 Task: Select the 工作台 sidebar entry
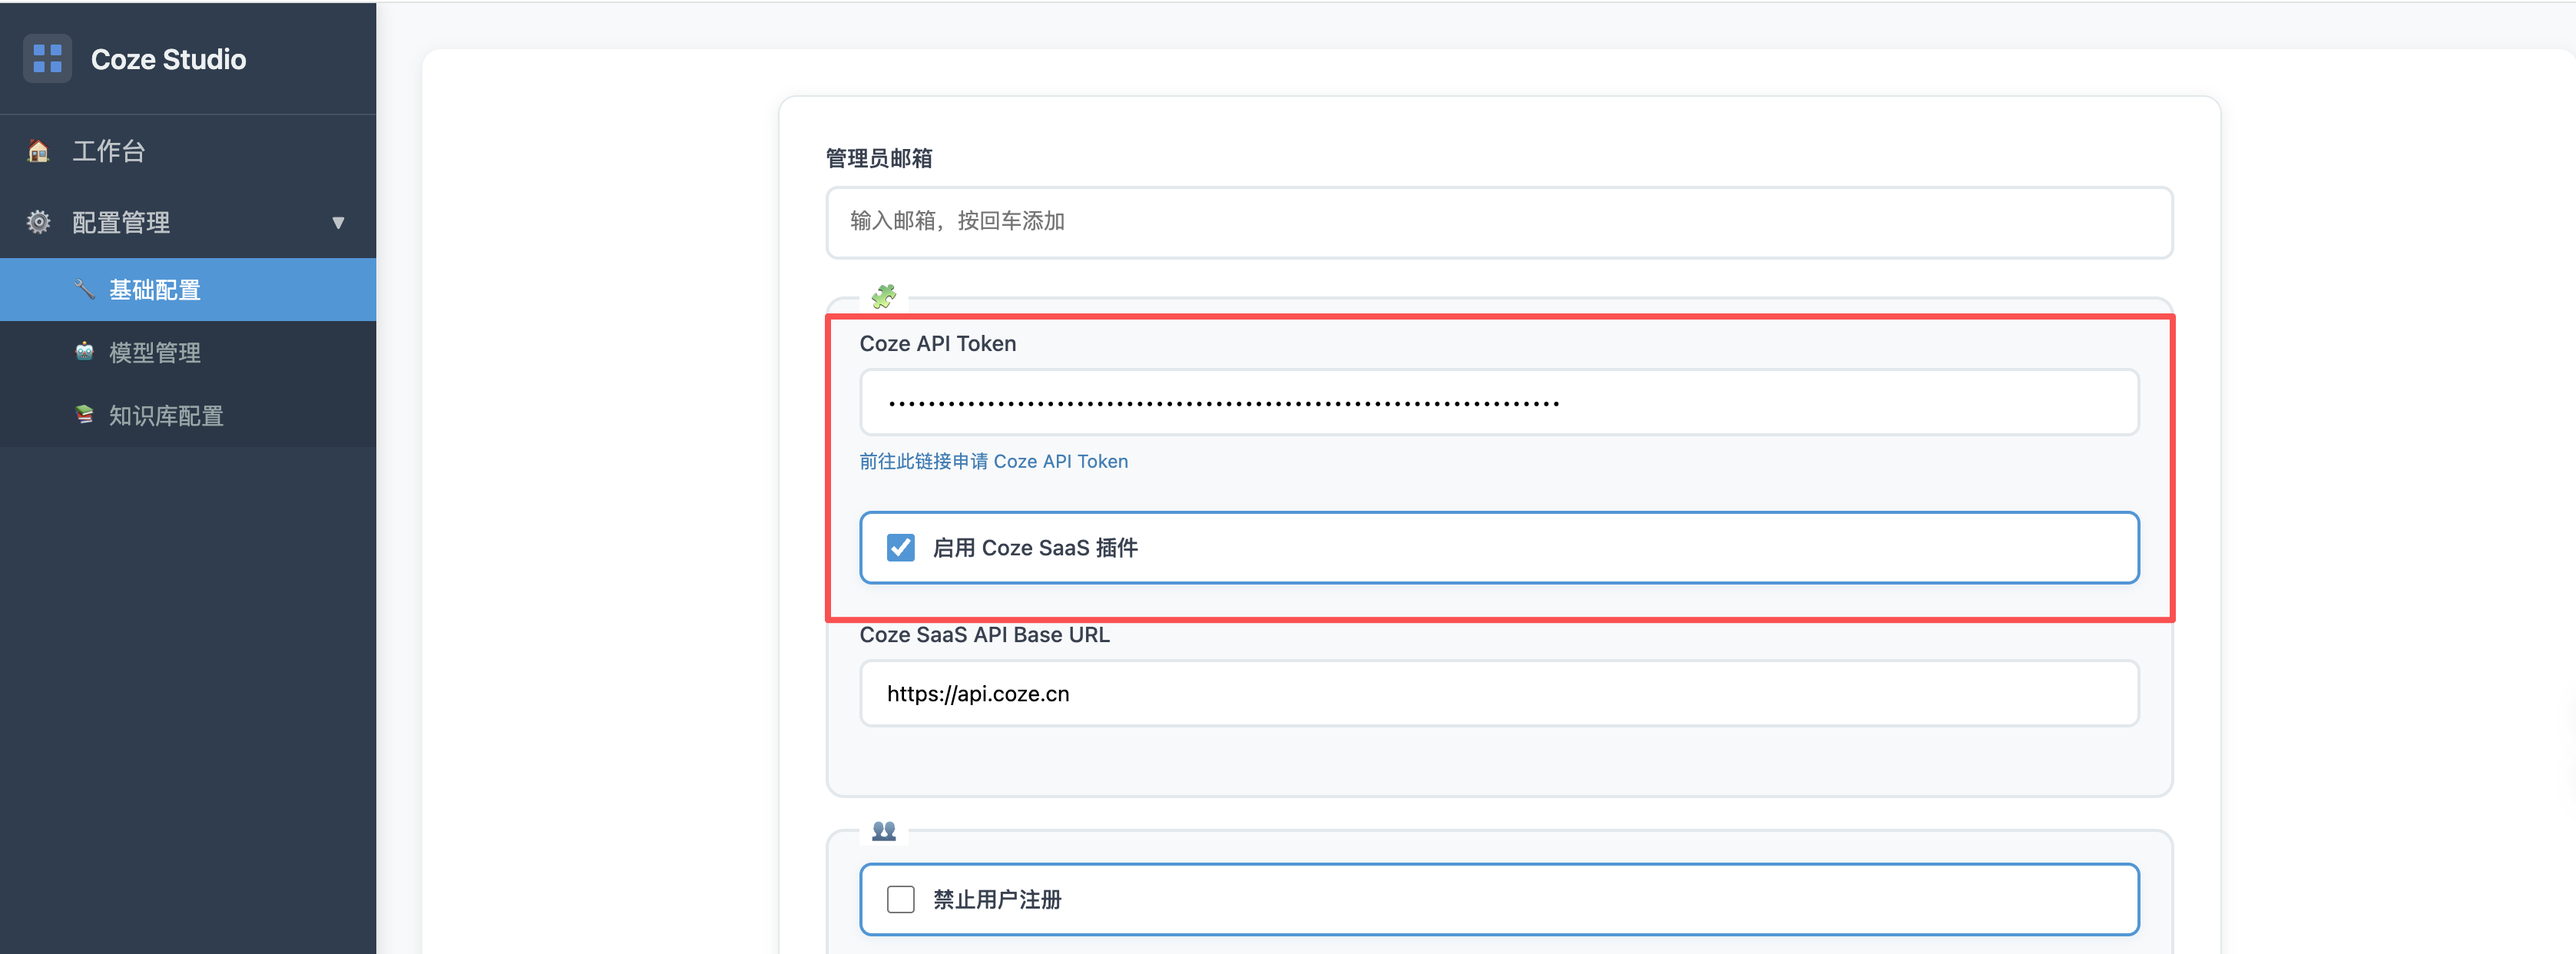[x=108, y=150]
